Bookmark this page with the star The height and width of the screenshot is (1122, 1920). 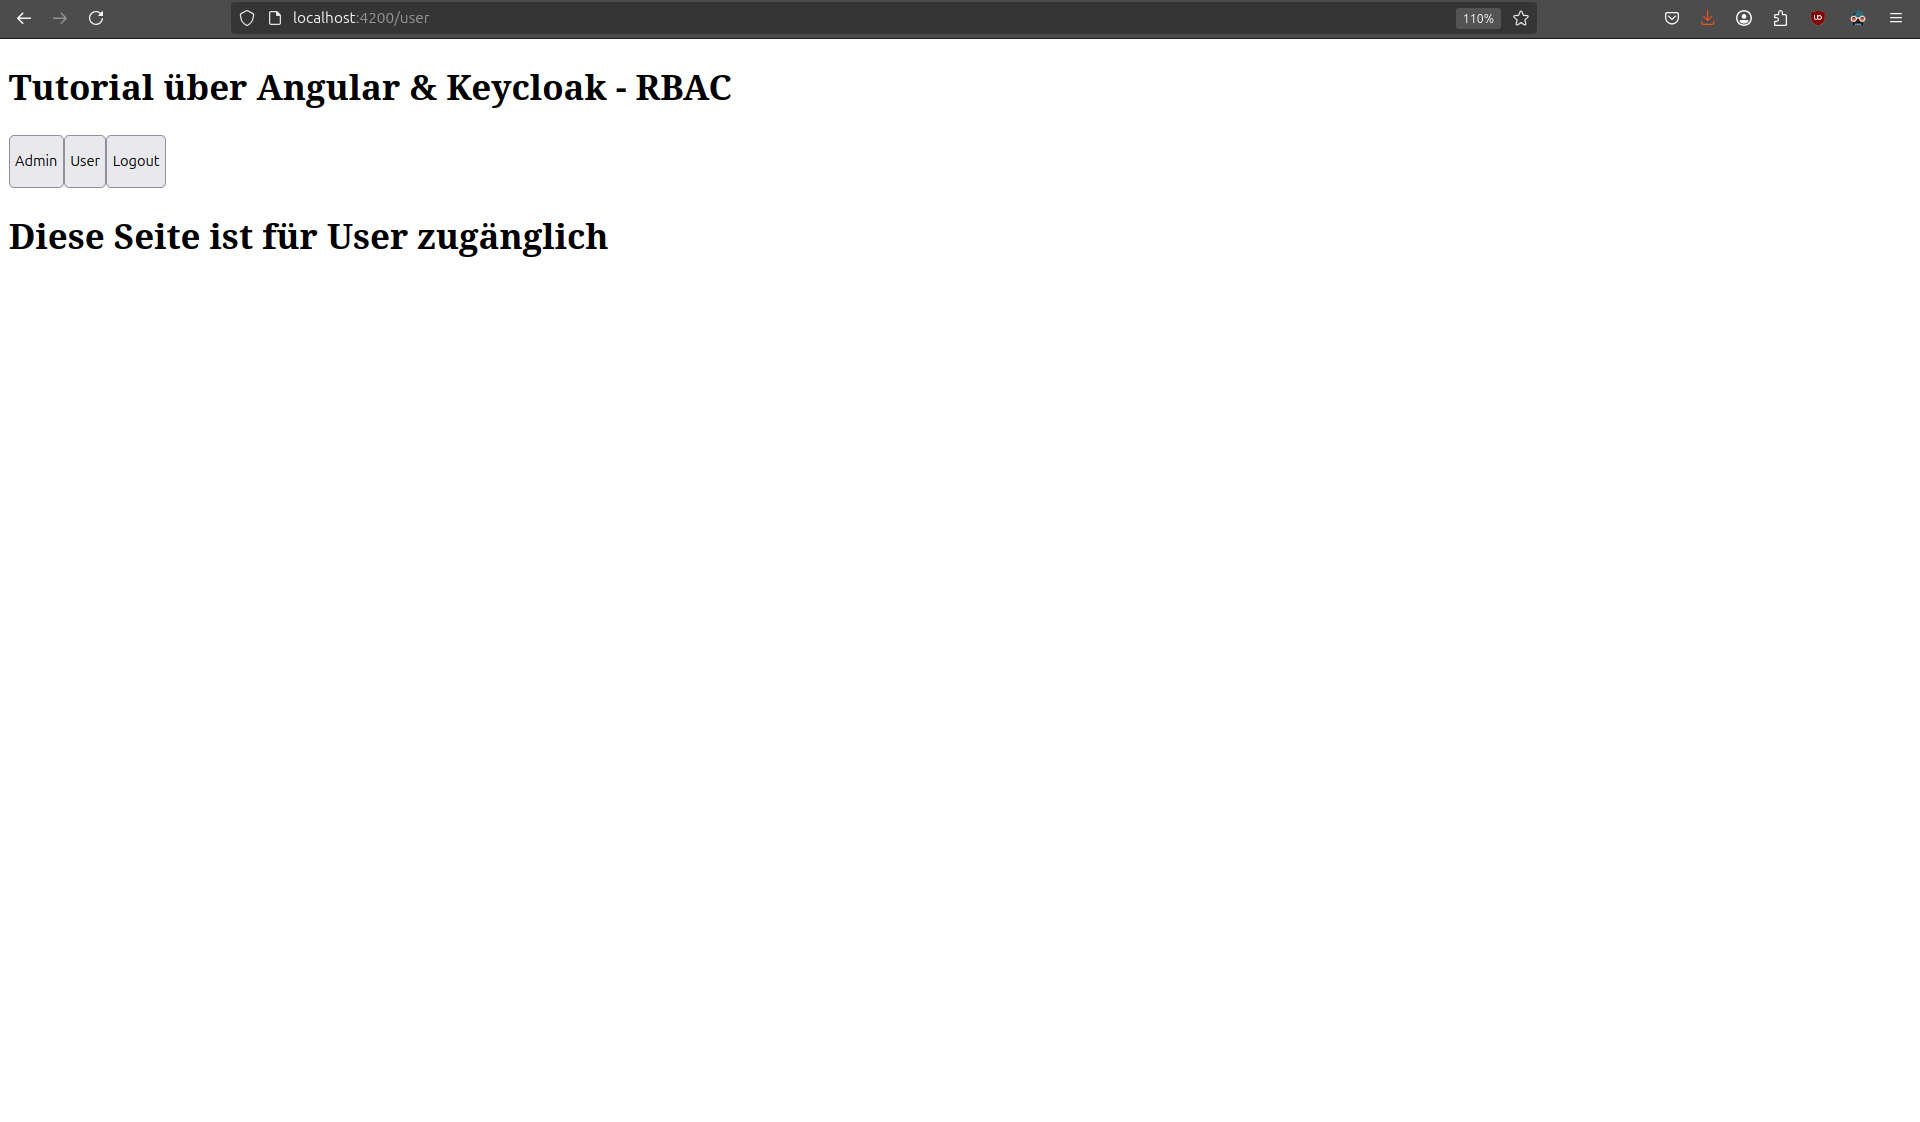(x=1521, y=18)
